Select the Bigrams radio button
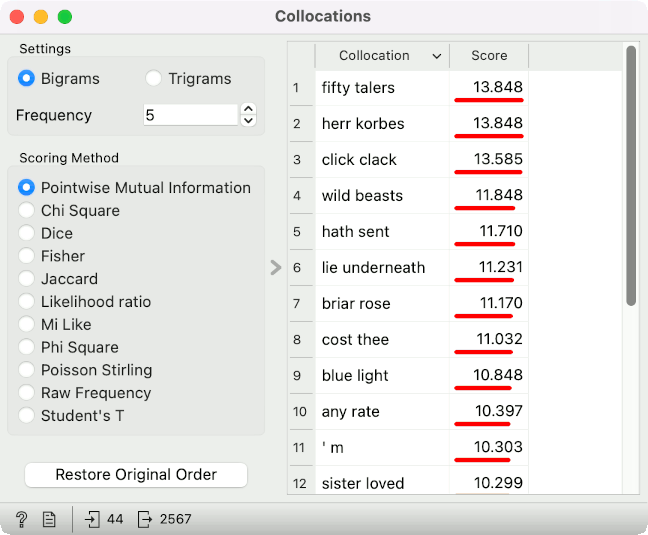The height and width of the screenshot is (535, 648). (26, 78)
